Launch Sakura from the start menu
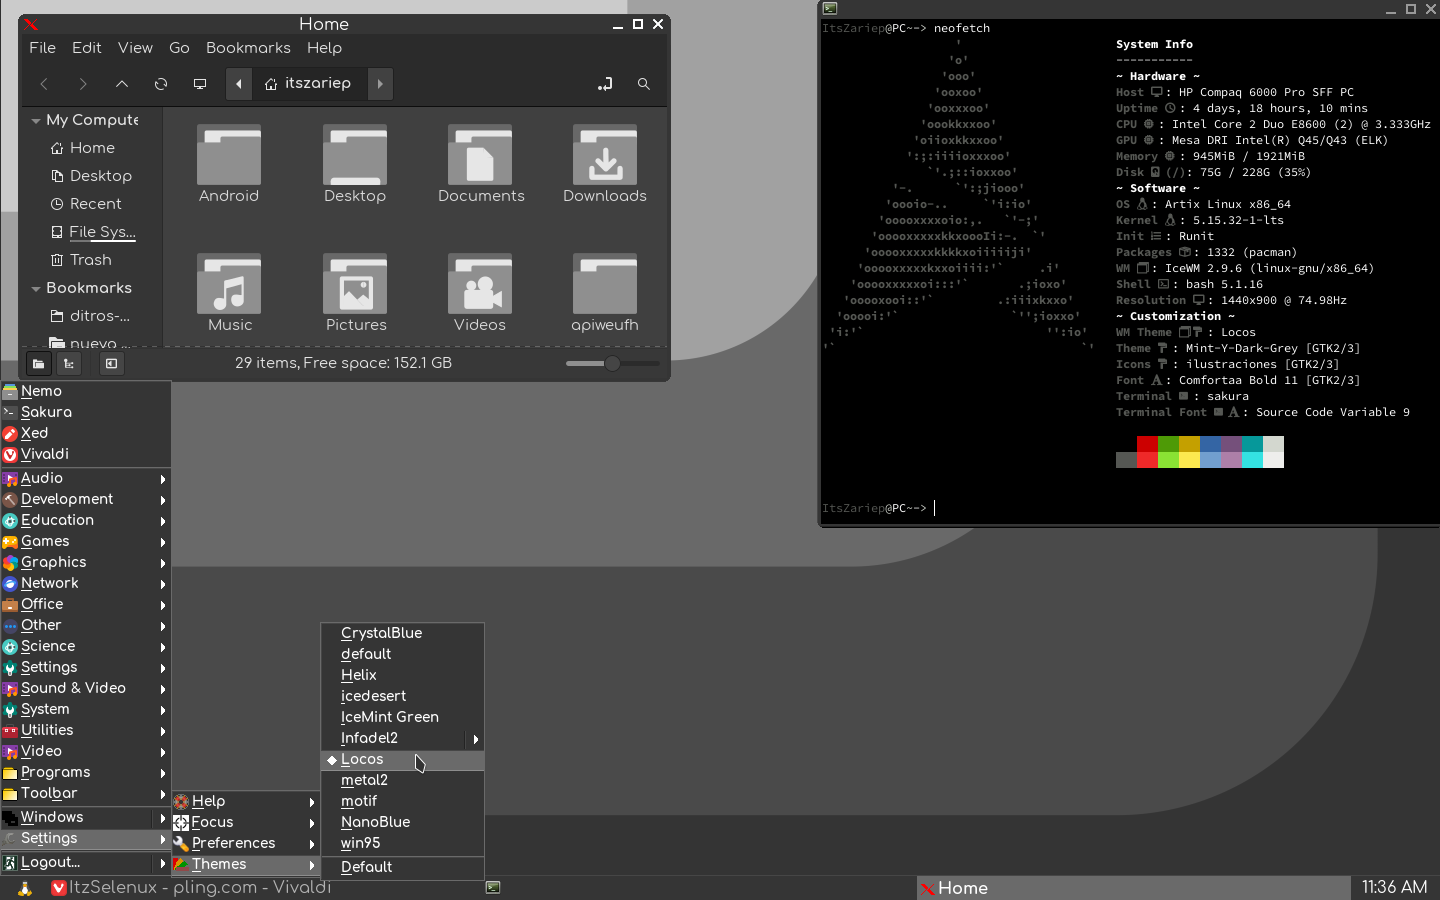Viewport: 1440px width, 900px height. point(86,412)
